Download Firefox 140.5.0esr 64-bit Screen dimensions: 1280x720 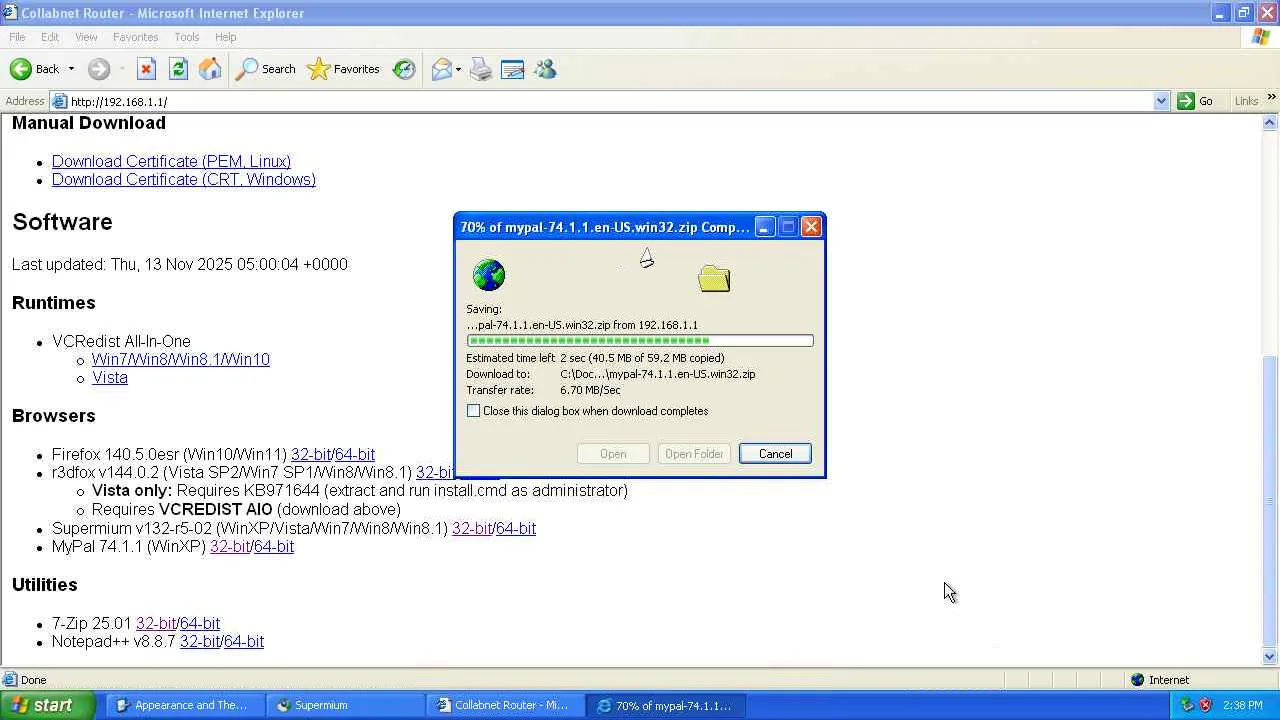(x=355, y=455)
